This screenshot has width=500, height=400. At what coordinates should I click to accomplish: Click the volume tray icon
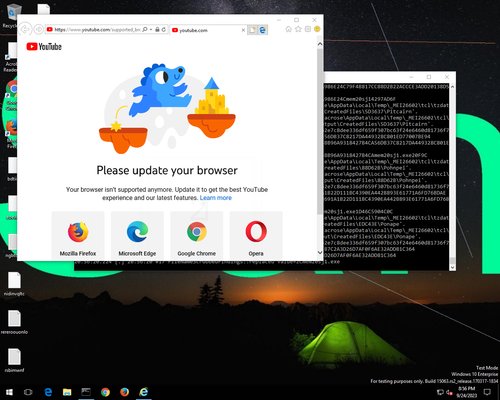449,392
